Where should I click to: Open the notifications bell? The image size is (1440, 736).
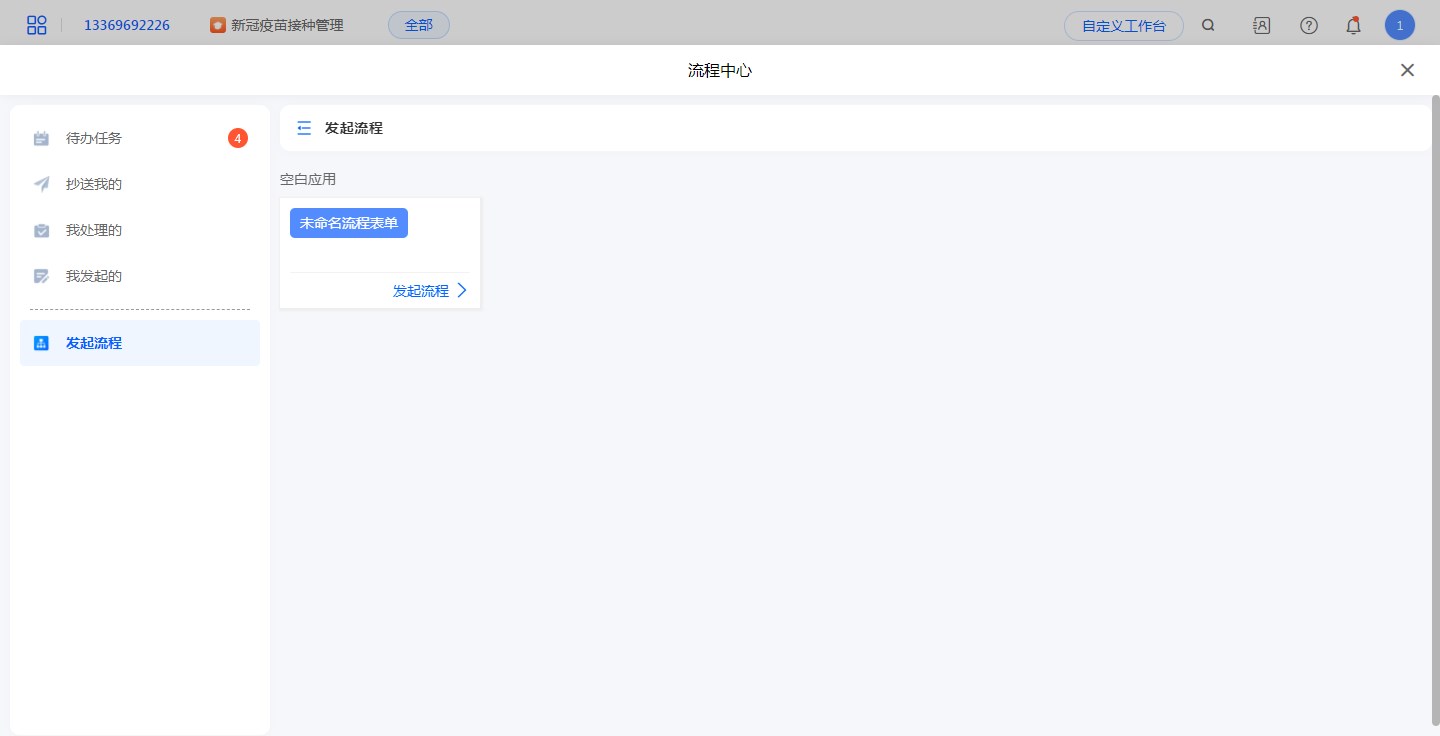coord(1353,26)
